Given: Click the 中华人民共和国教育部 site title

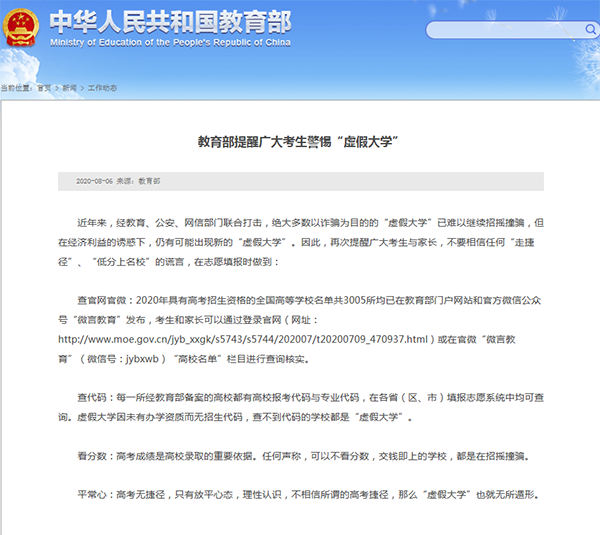Looking at the screenshot, I should click(170, 22).
